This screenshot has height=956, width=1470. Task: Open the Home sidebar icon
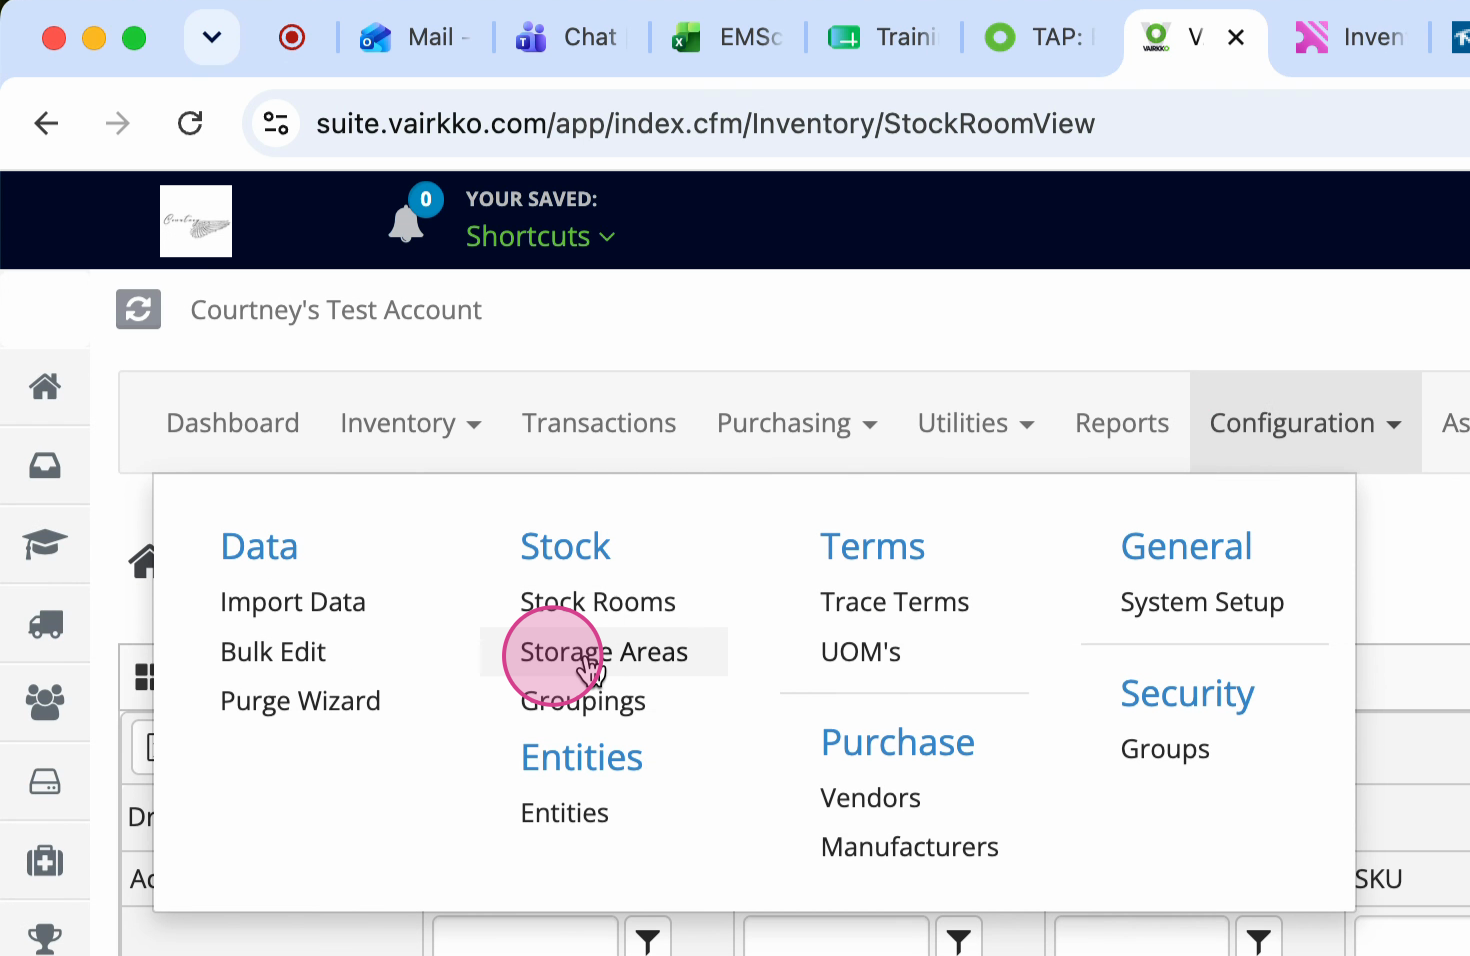[x=45, y=386]
